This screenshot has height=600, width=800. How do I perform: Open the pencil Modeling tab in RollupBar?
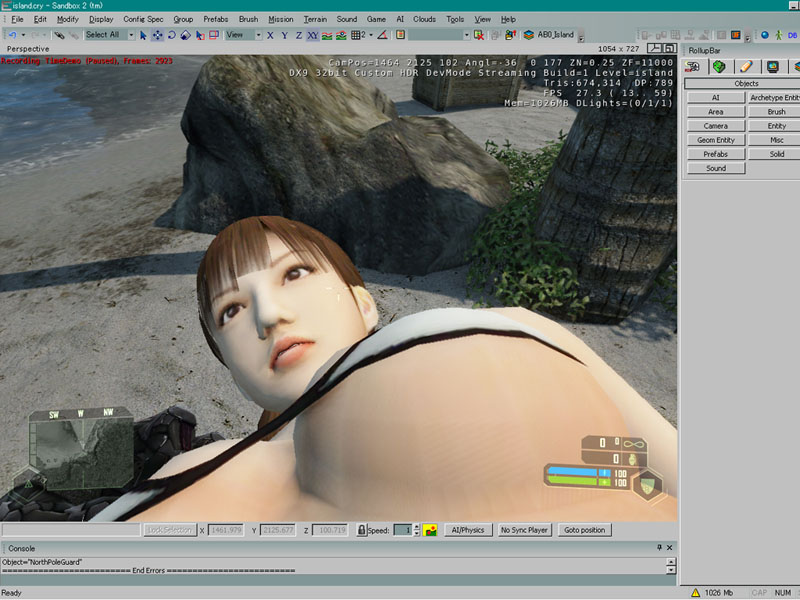pos(746,67)
